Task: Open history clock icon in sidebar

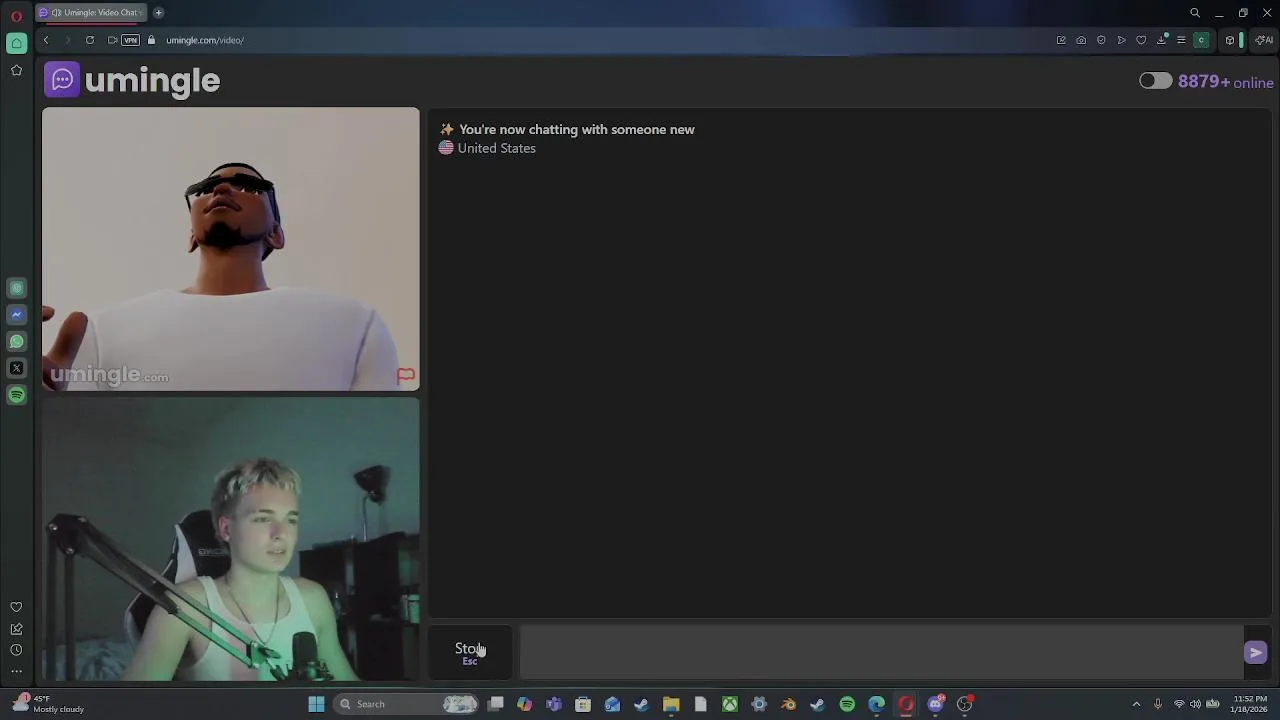Action: click(x=16, y=650)
